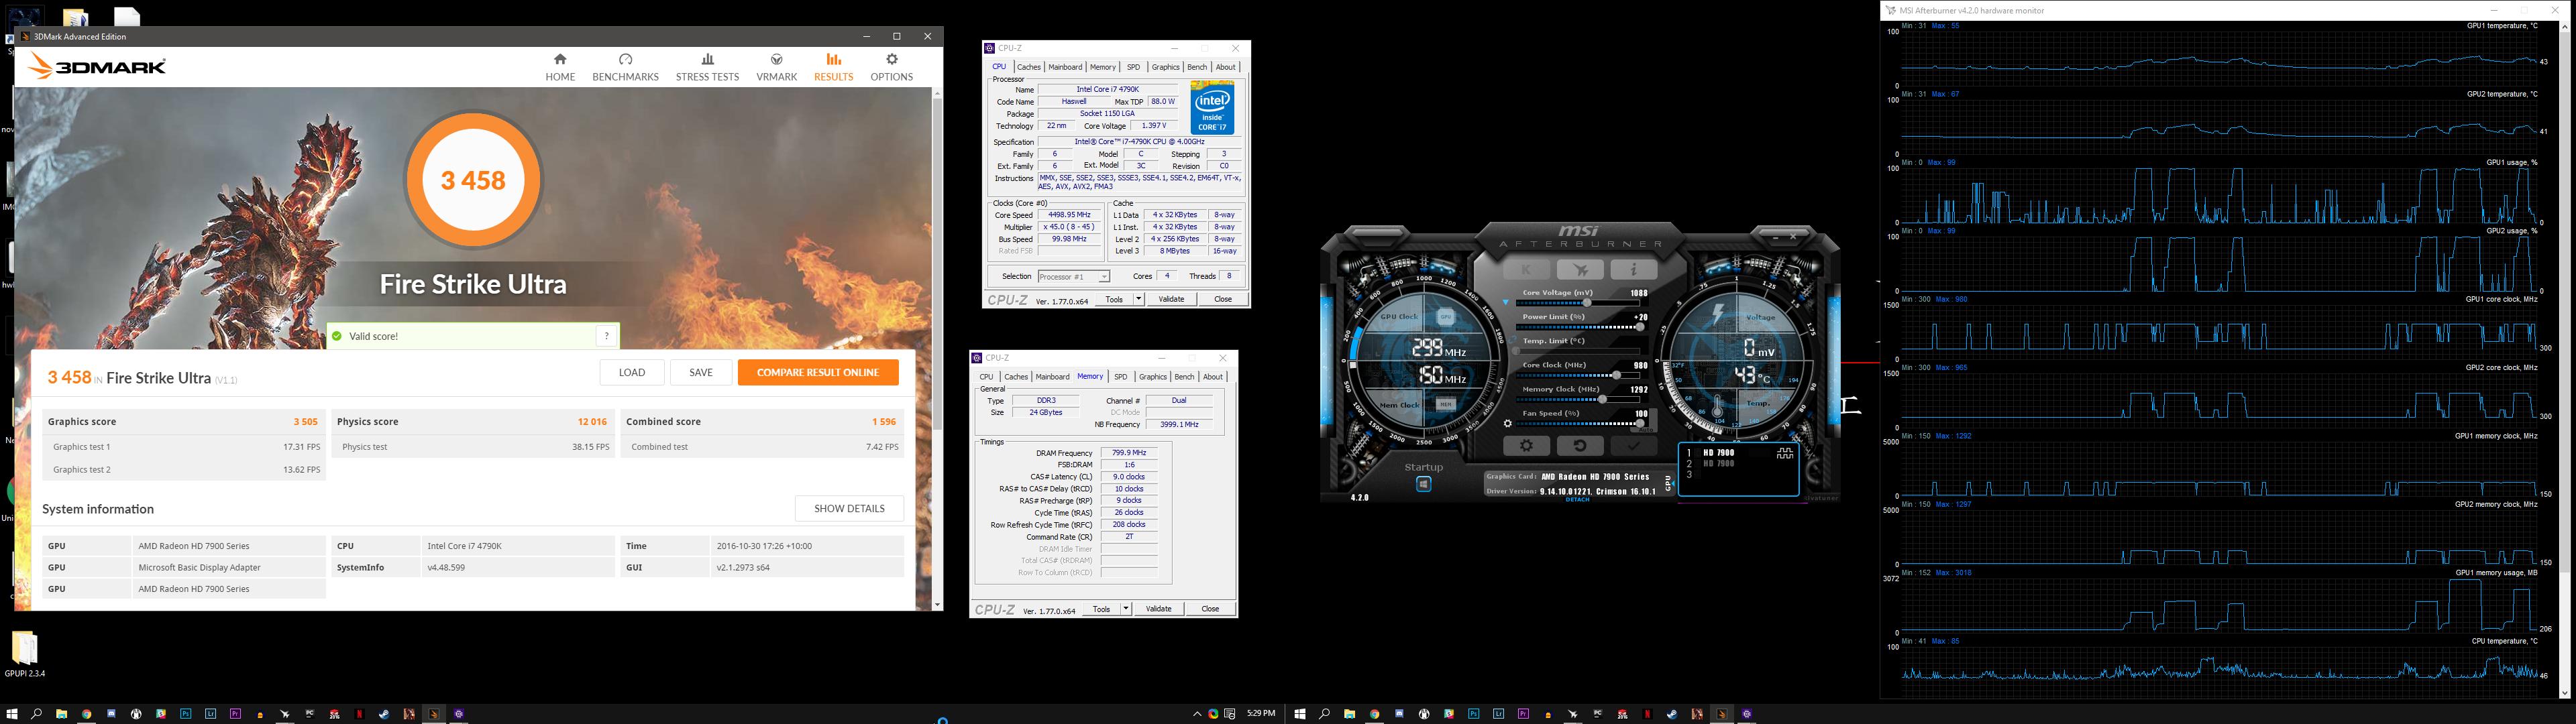Click the GPU1 usage graph in the hardware monitor
2576x724 pixels.
[x=2220, y=196]
